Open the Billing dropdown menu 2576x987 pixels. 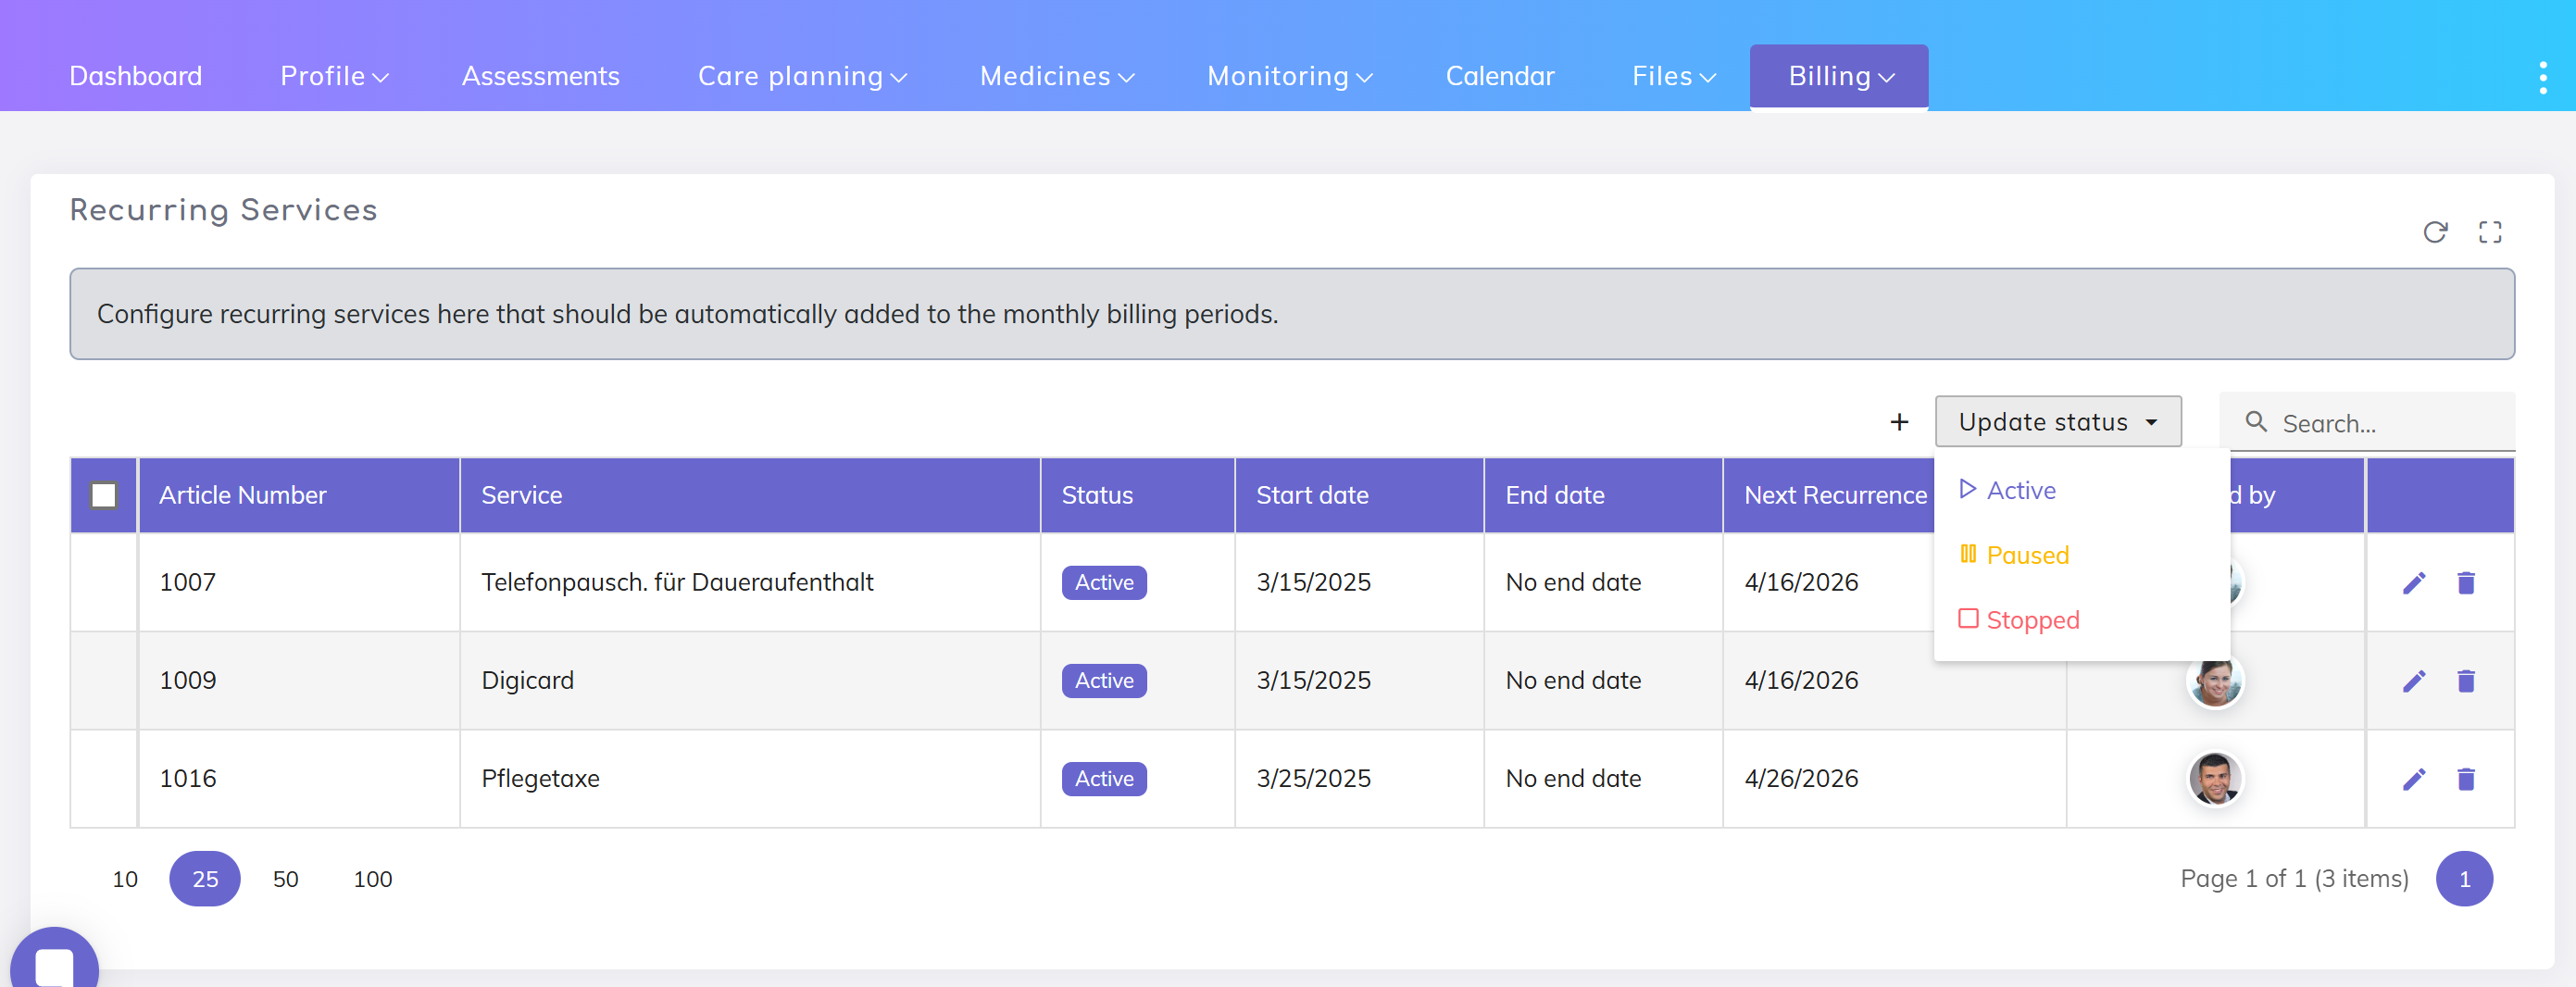pos(1838,77)
